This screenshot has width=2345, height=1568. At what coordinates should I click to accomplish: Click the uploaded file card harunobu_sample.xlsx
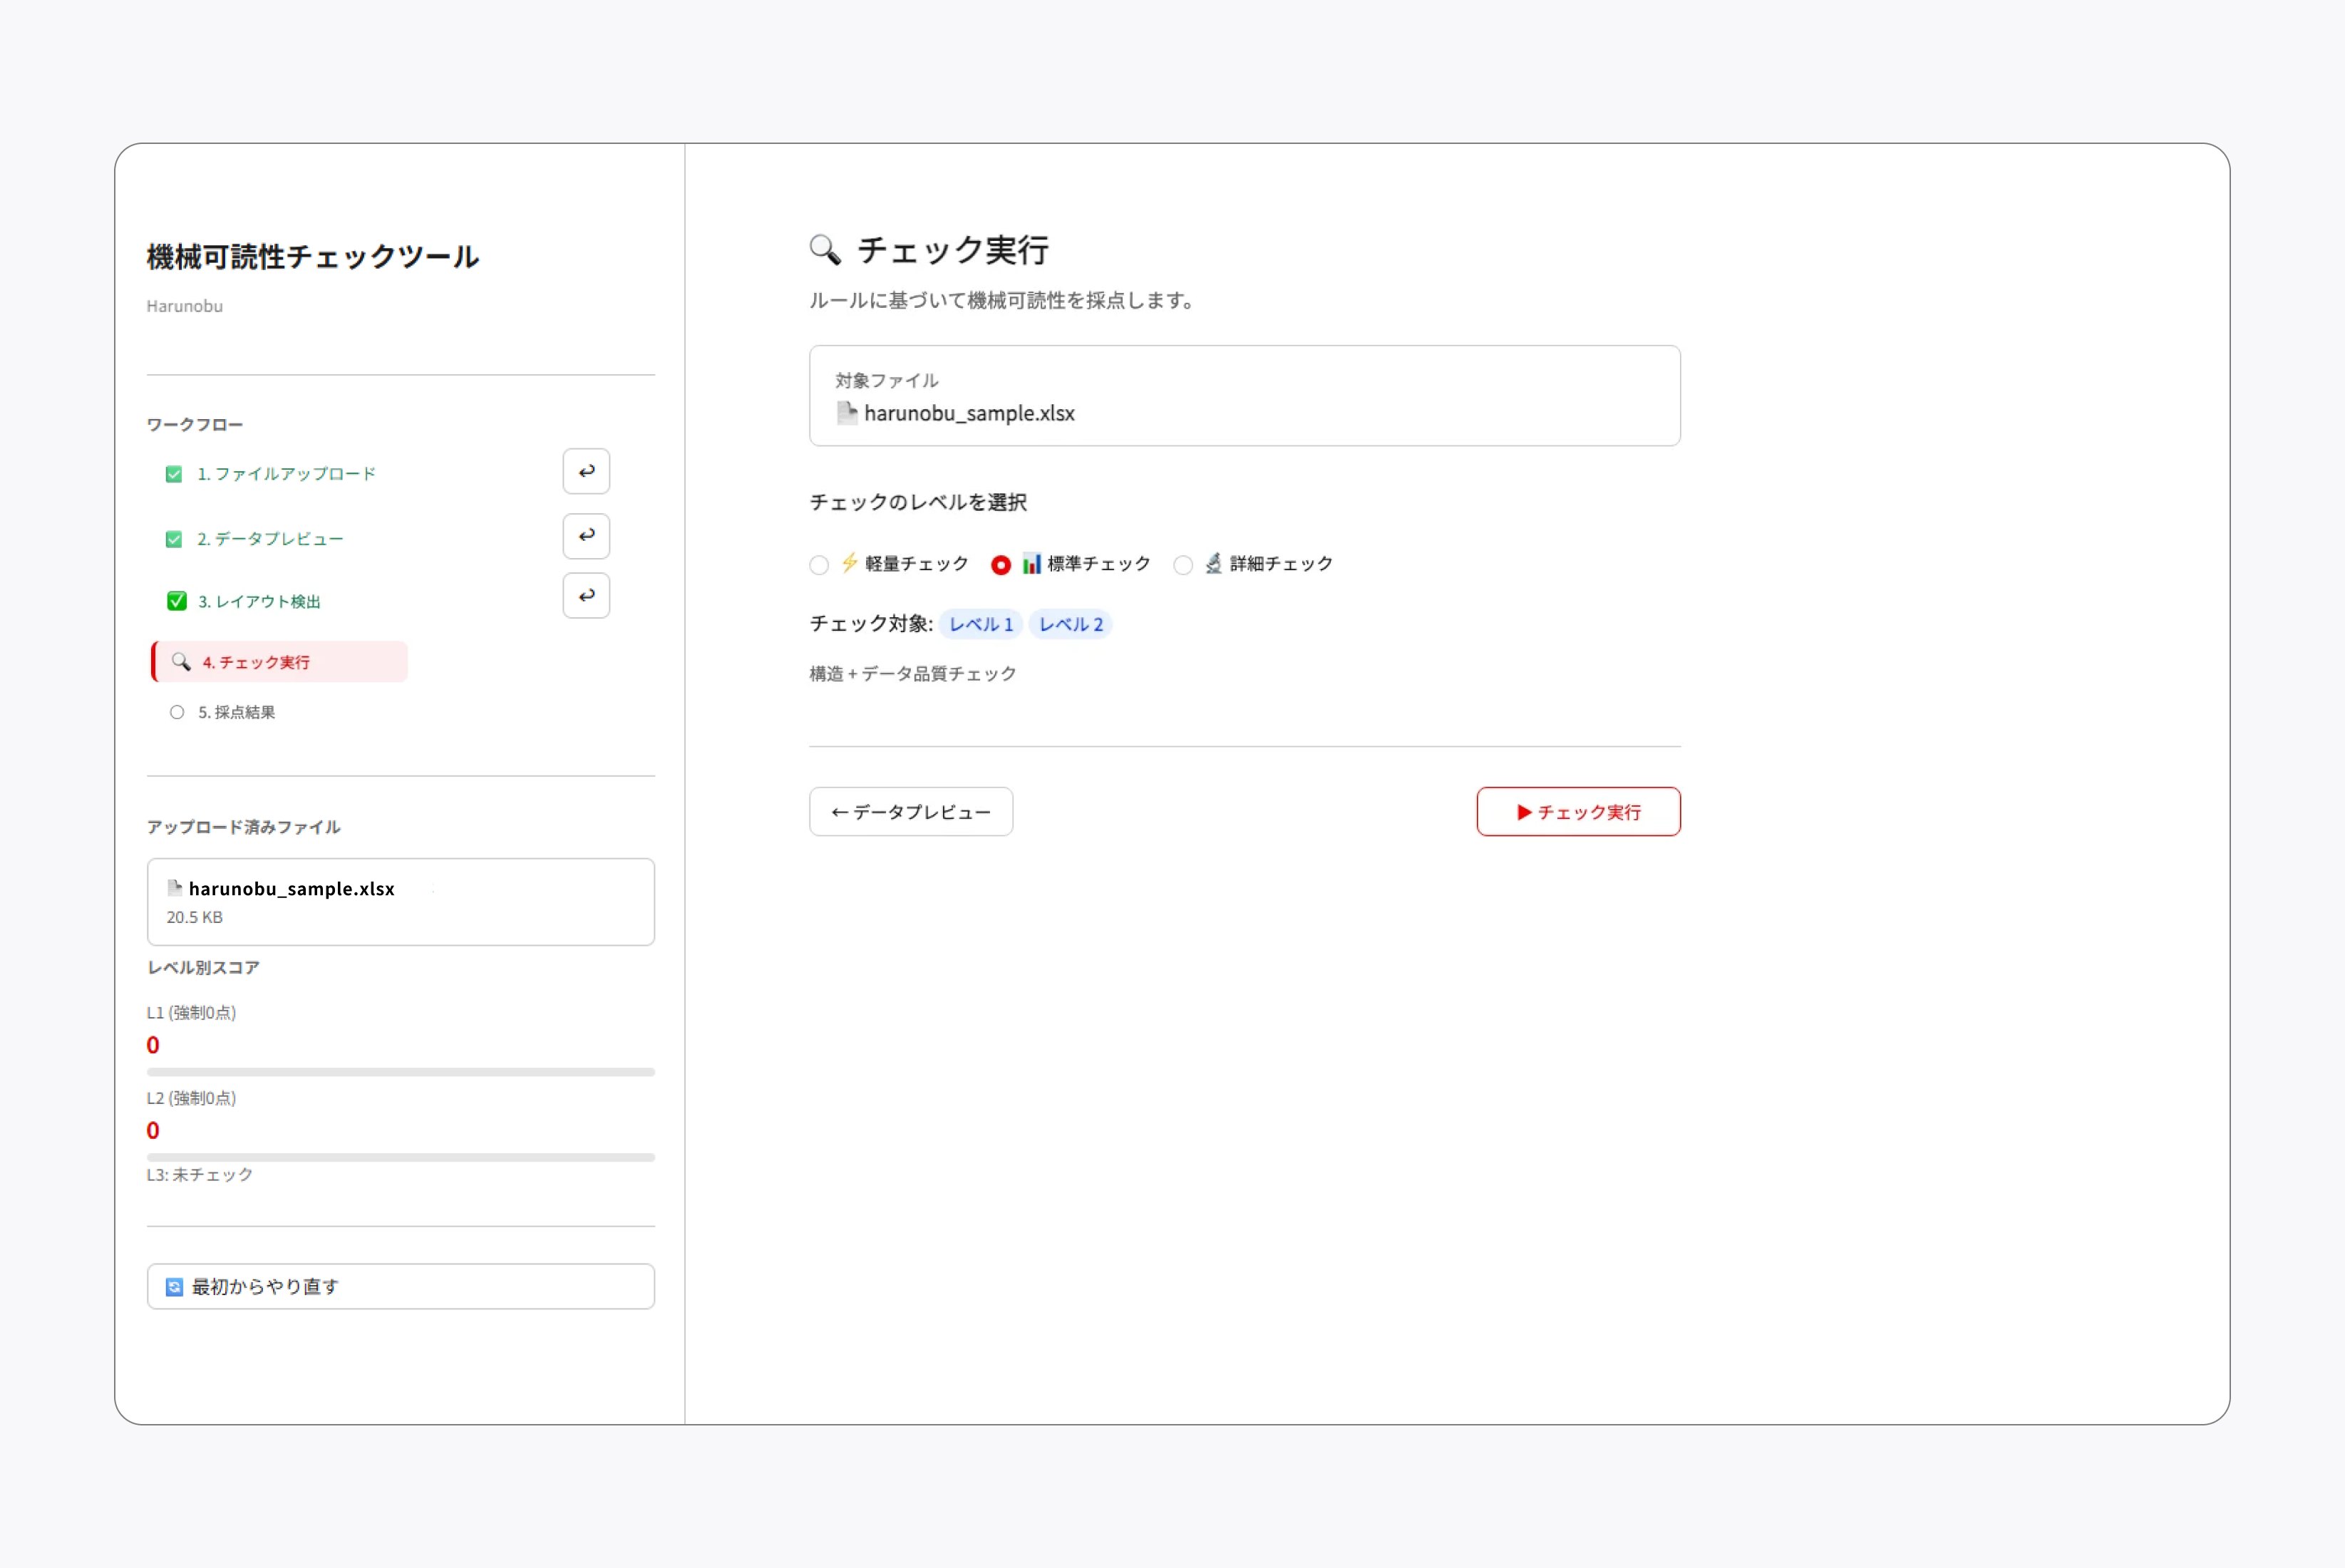click(401, 901)
